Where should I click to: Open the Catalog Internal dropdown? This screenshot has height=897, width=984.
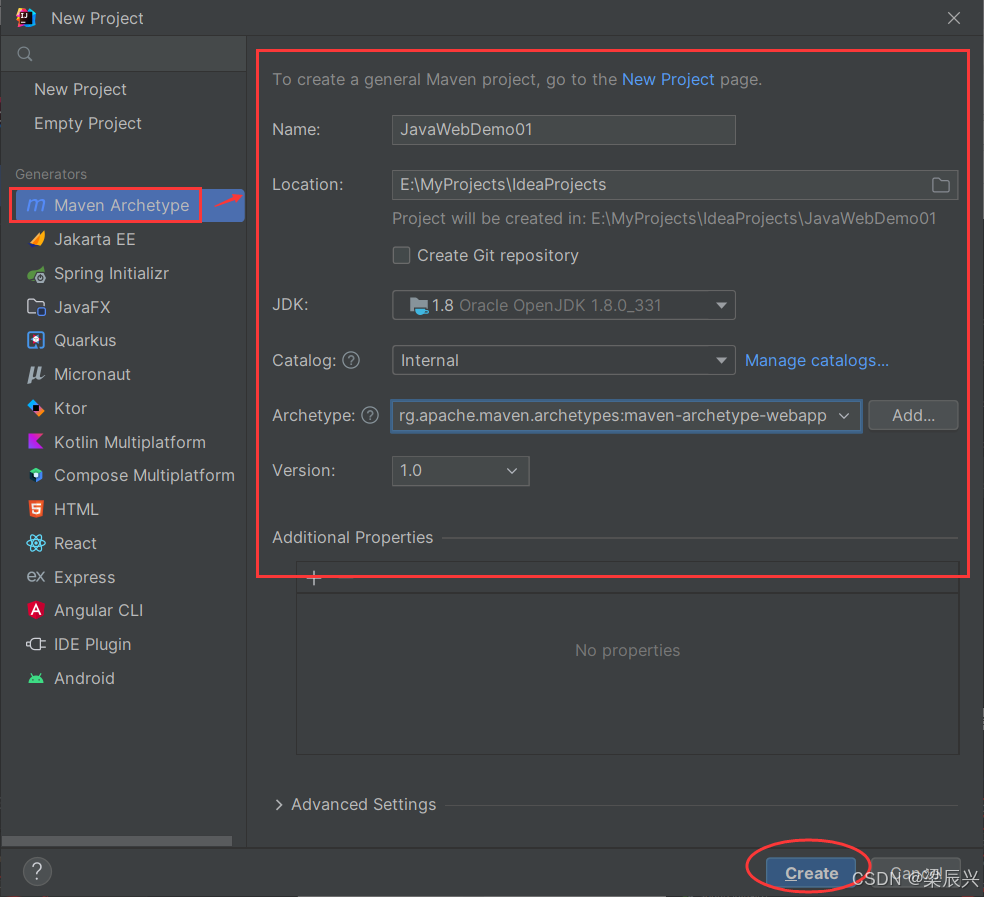click(564, 360)
